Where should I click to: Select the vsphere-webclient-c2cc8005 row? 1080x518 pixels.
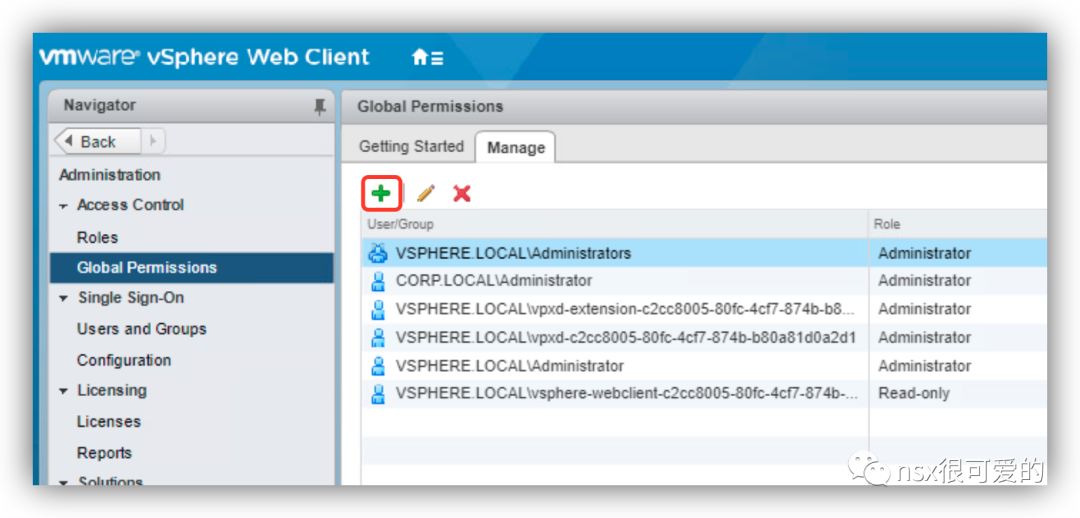coord(704,394)
